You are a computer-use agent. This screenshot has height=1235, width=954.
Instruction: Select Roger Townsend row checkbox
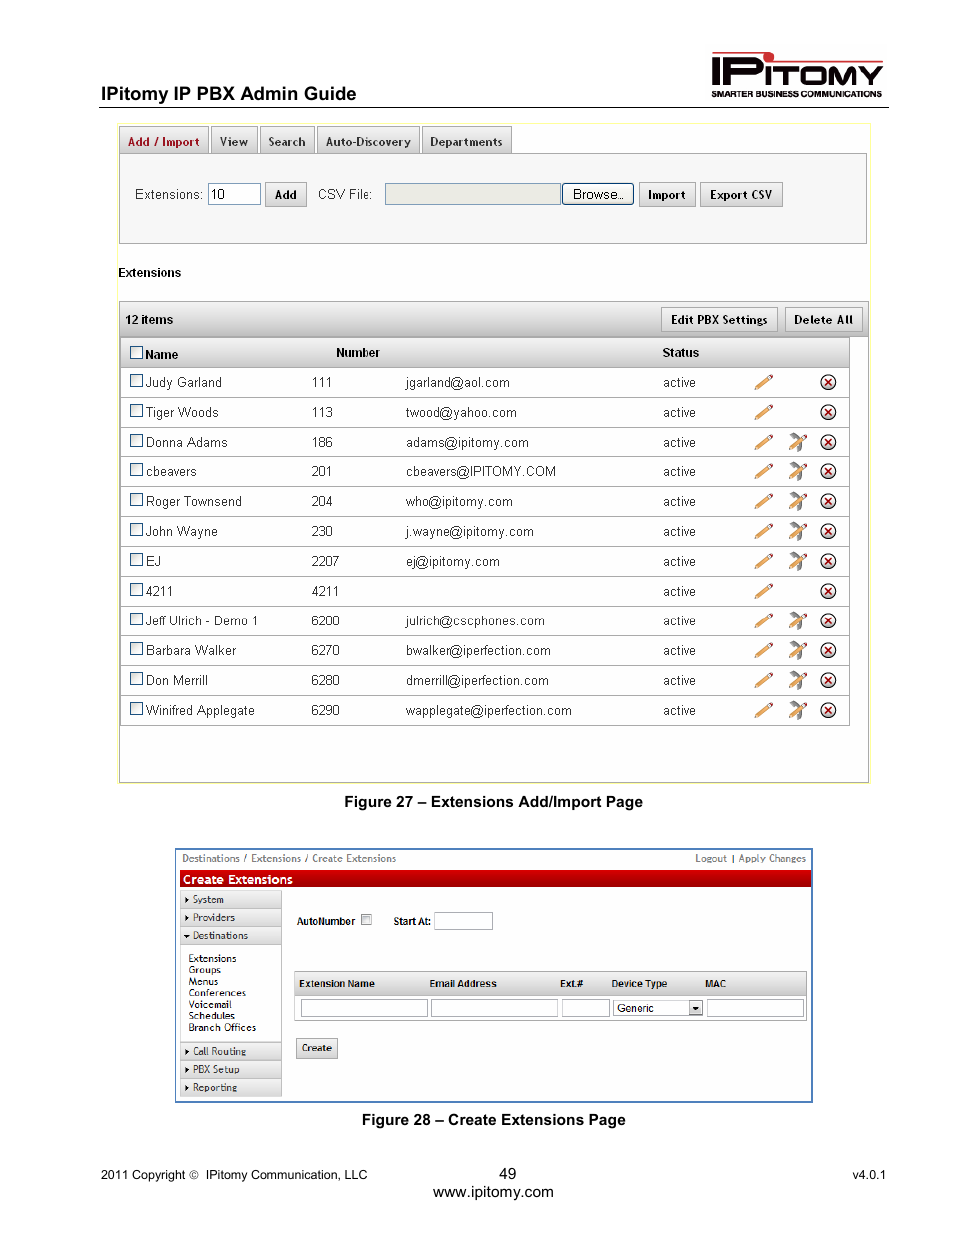tap(137, 499)
